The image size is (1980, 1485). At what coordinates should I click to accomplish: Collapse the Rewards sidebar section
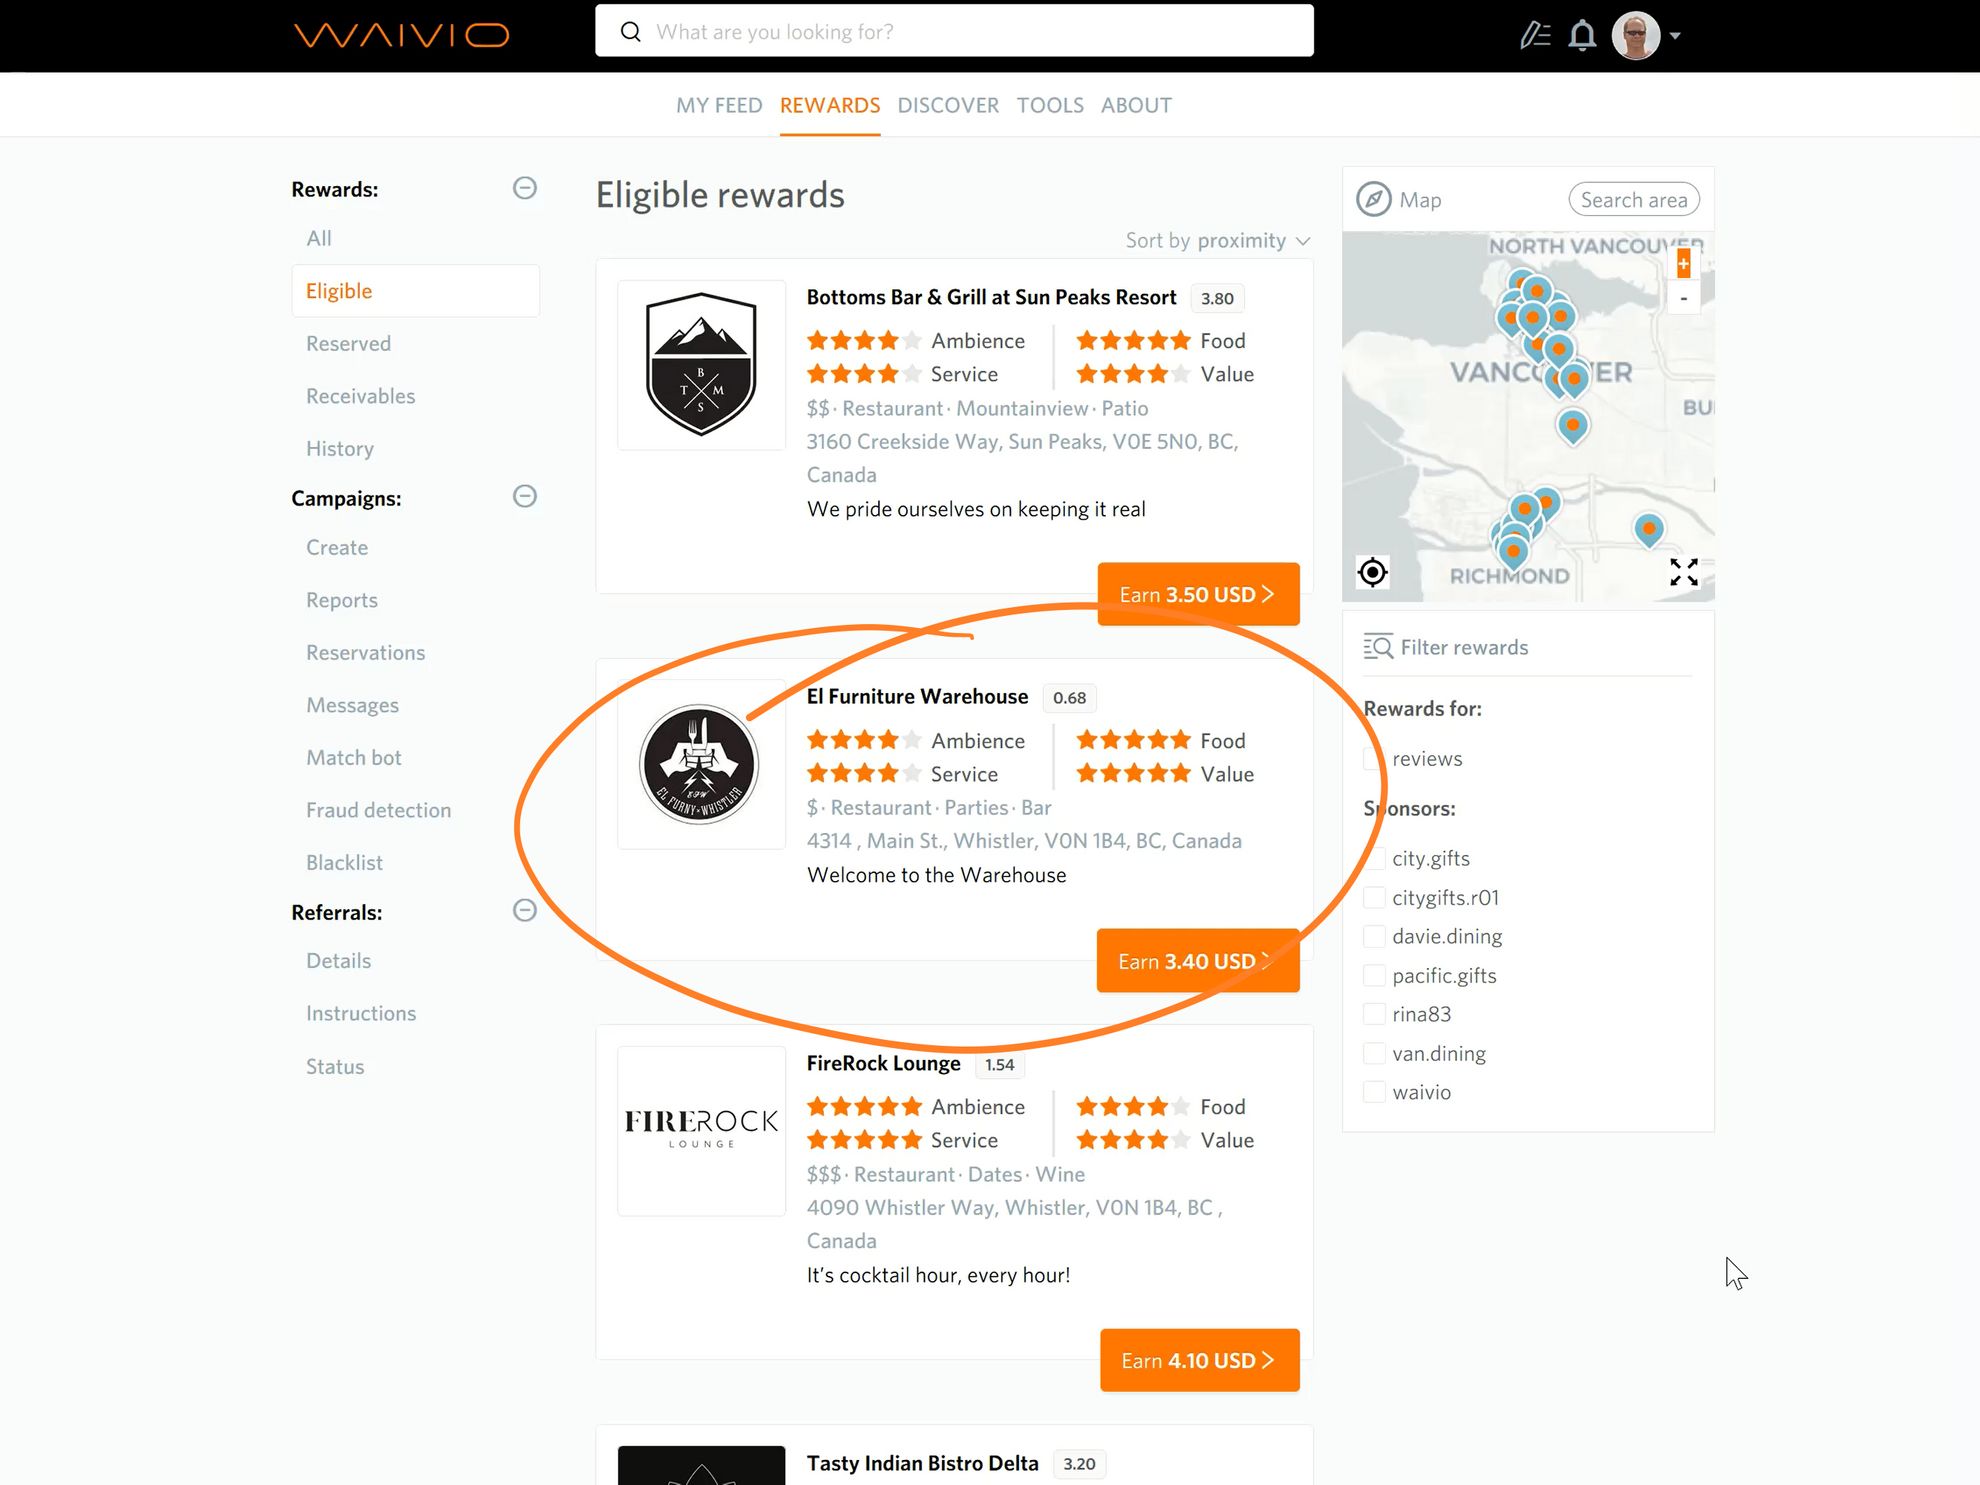[x=525, y=188]
